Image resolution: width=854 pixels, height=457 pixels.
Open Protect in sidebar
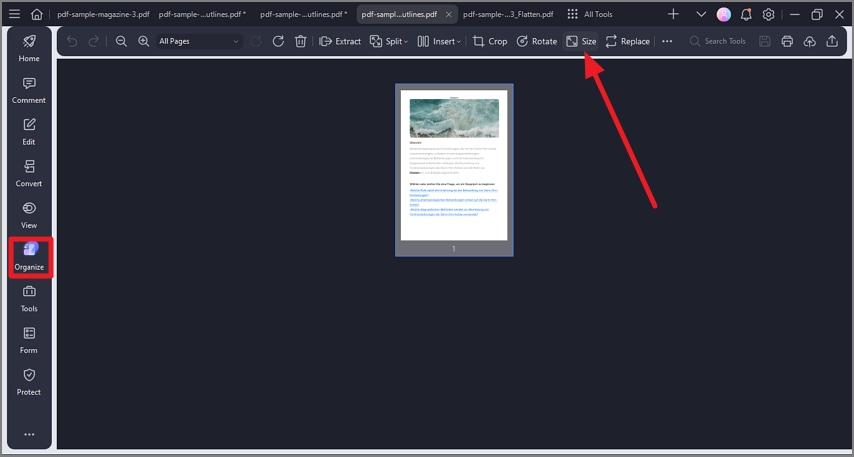click(29, 382)
